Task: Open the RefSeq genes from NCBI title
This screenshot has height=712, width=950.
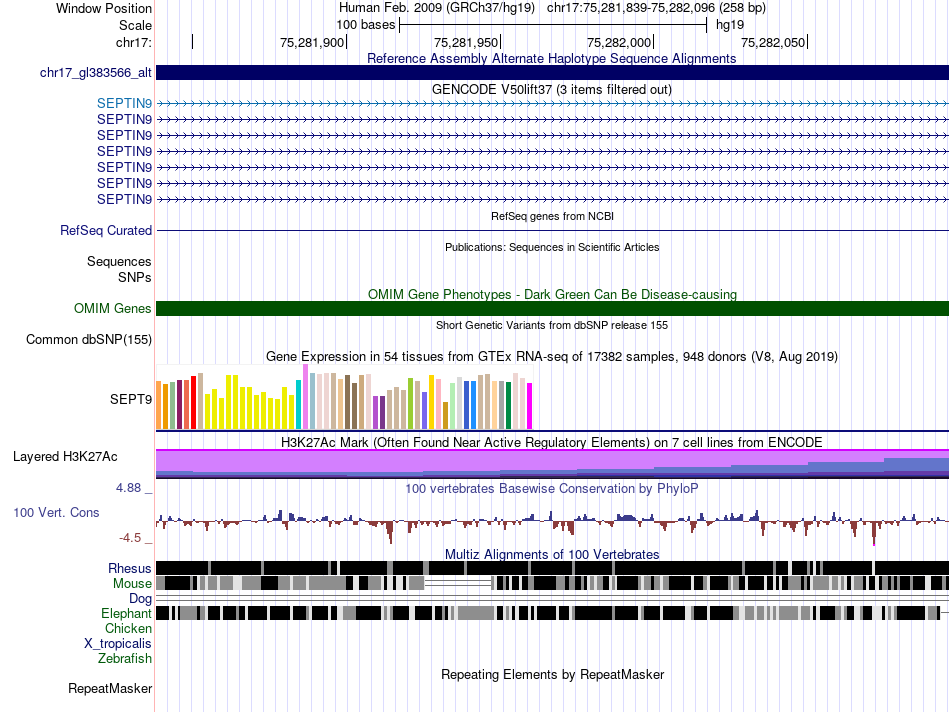Action: click(x=552, y=216)
